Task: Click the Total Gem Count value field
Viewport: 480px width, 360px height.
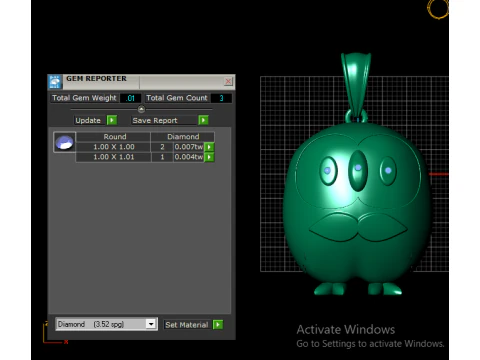Action: pyautogui.click(x=221, y=98)
